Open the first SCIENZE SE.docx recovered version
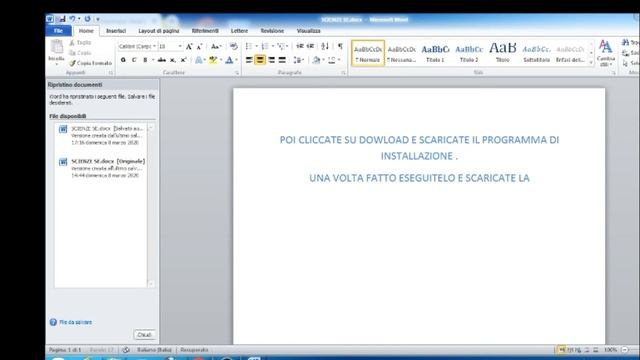This screenshot has width=640, height=360. point(101,136)
